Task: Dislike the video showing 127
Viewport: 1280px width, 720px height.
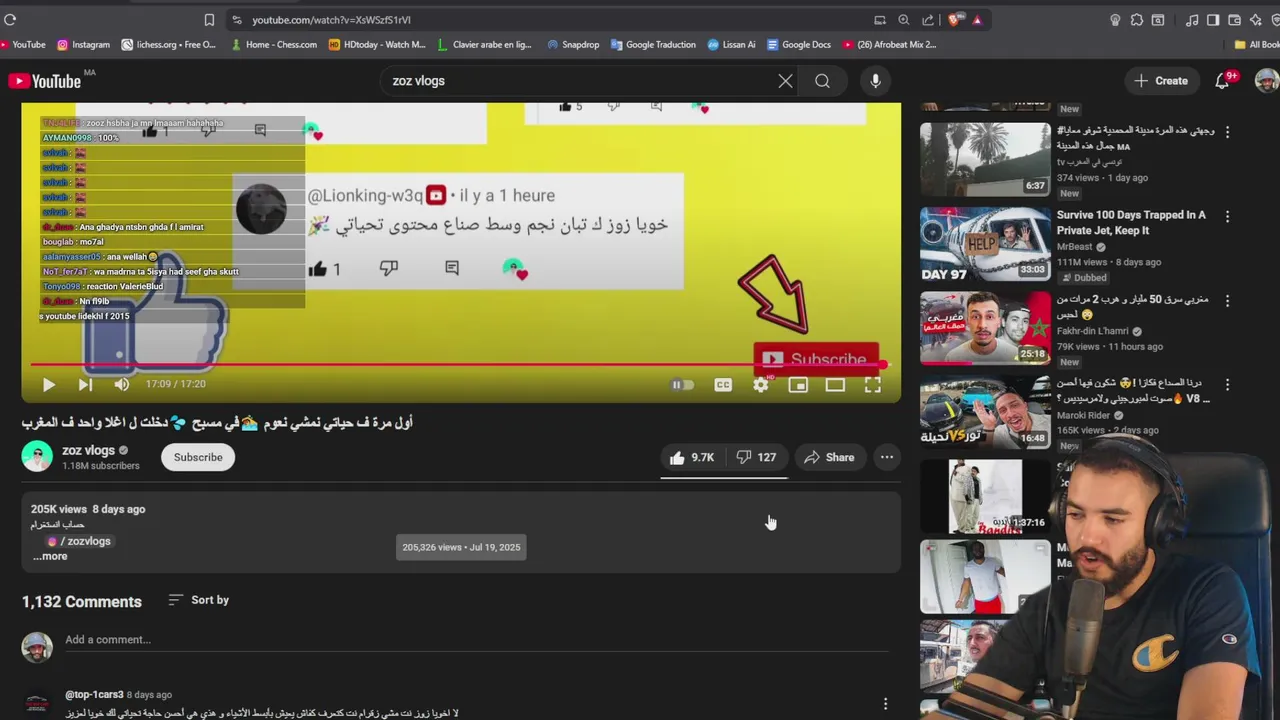Action: pyautogui.click(x=756, y=457)
